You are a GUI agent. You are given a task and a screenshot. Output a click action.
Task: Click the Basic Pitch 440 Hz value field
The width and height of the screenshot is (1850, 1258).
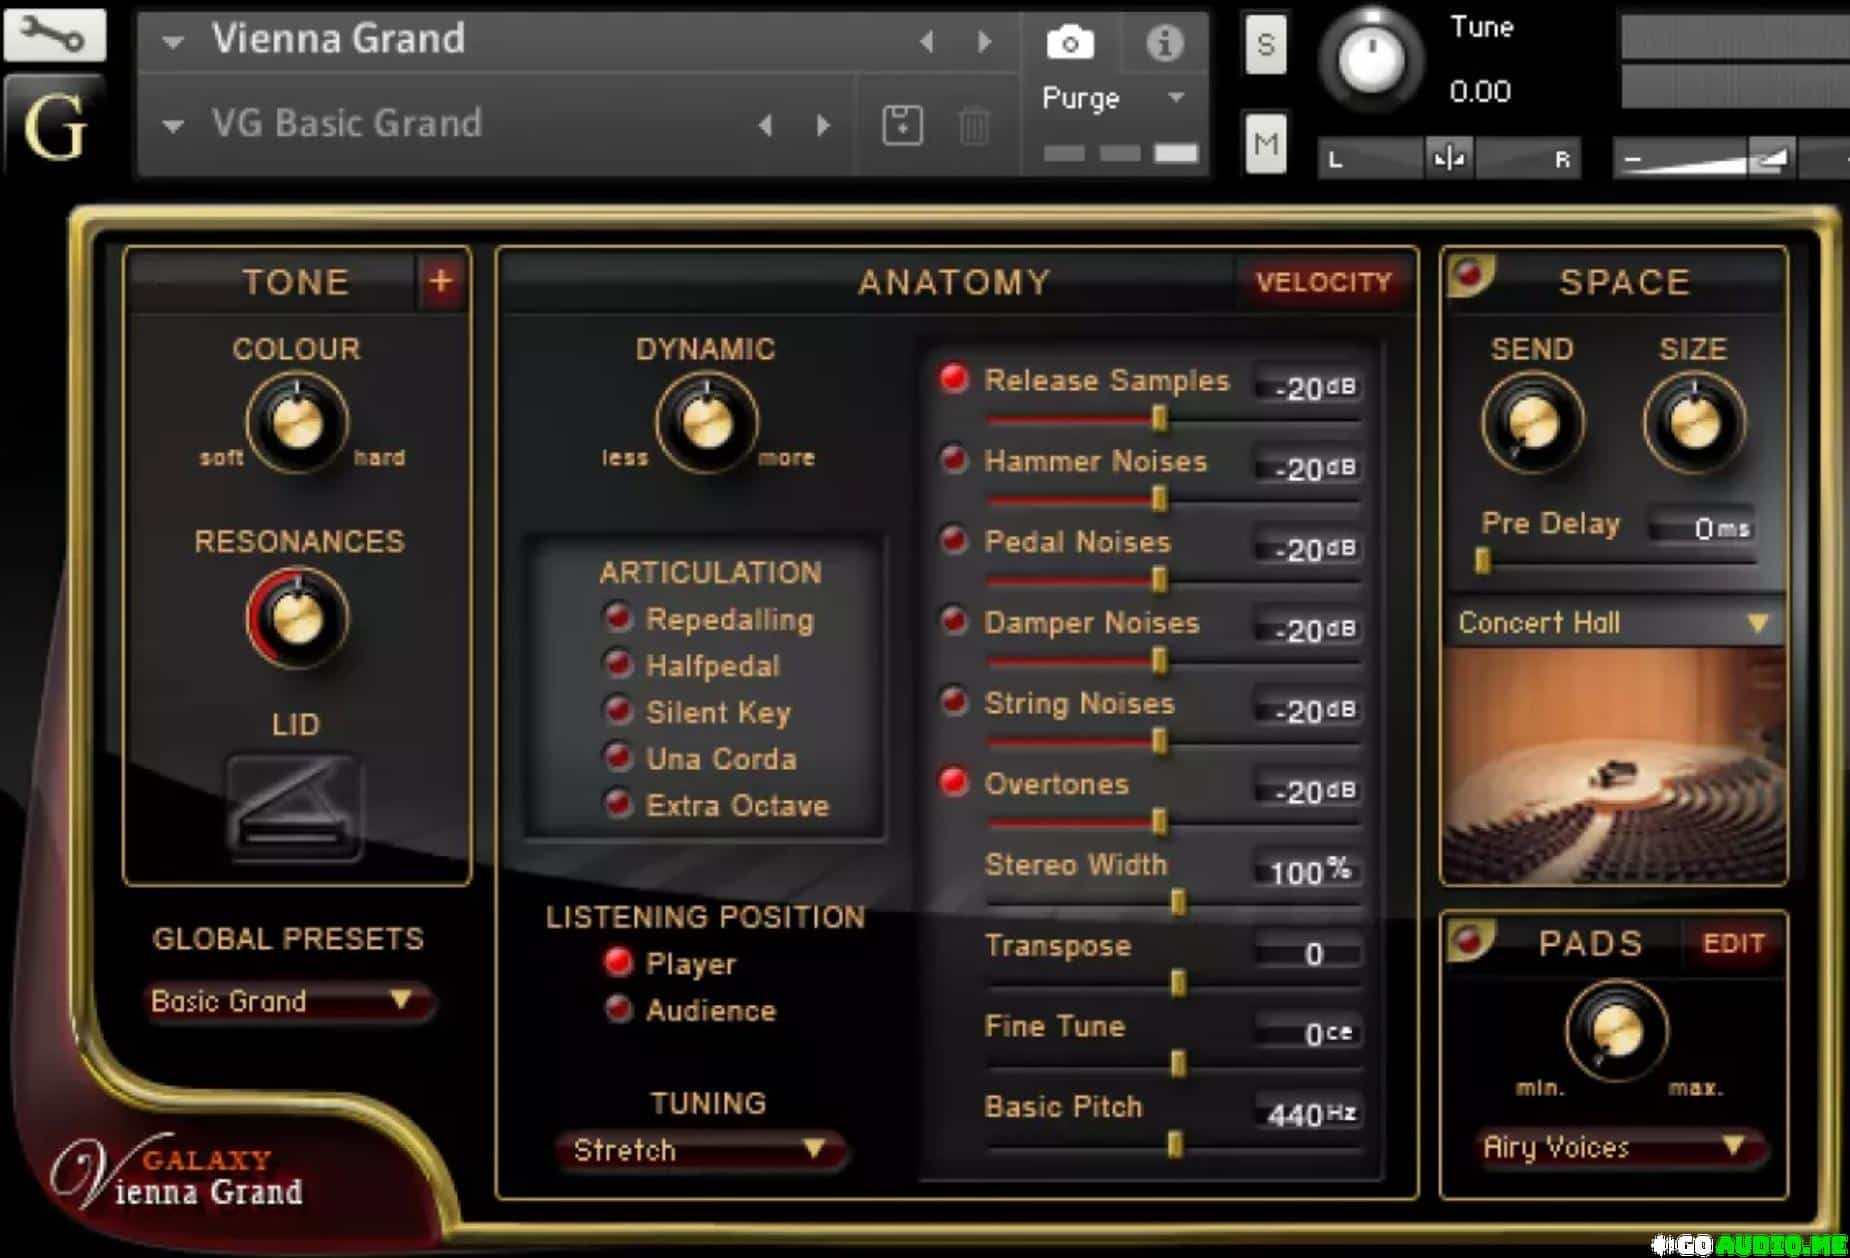[1308, 1113]
